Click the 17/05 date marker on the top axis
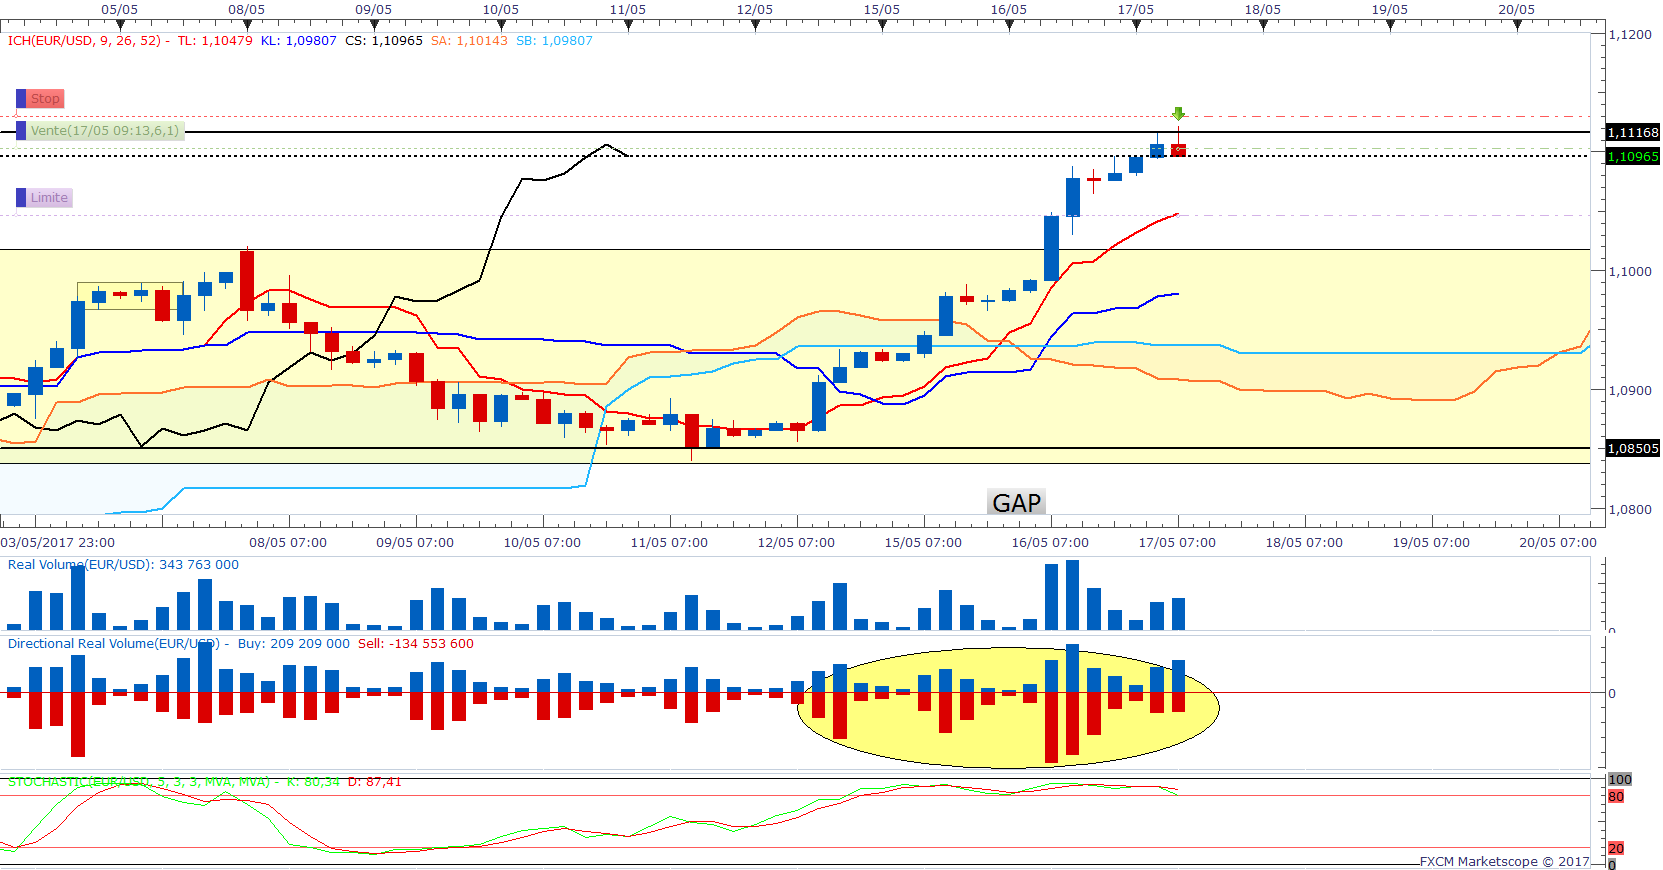 [1136, 10]
